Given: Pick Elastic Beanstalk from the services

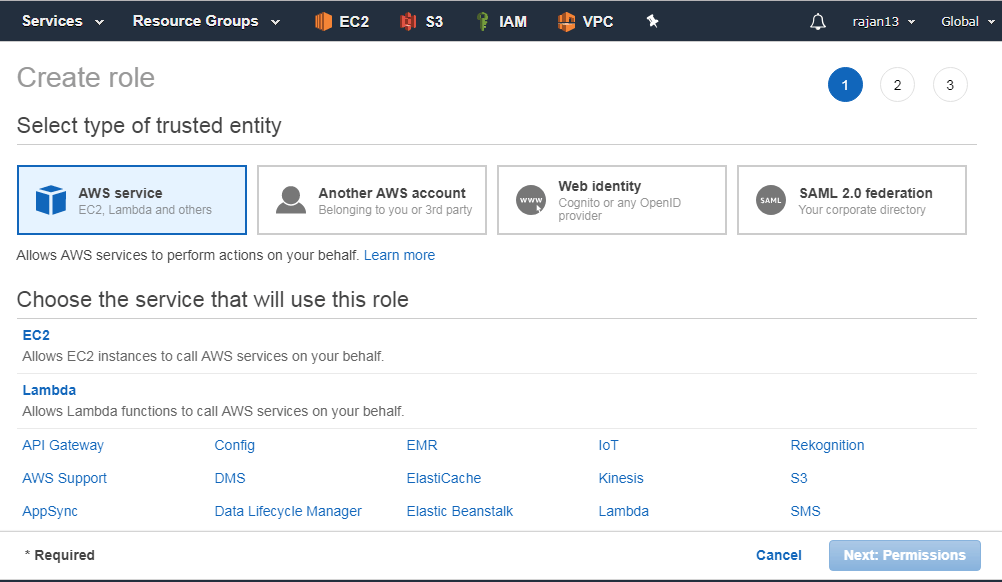Looking at the screenshot, I should pyautogui.click(x=459, y=512).
